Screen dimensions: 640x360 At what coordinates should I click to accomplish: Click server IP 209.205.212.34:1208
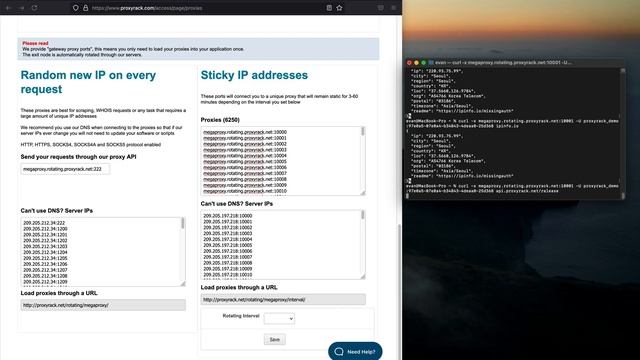(45, 276)
